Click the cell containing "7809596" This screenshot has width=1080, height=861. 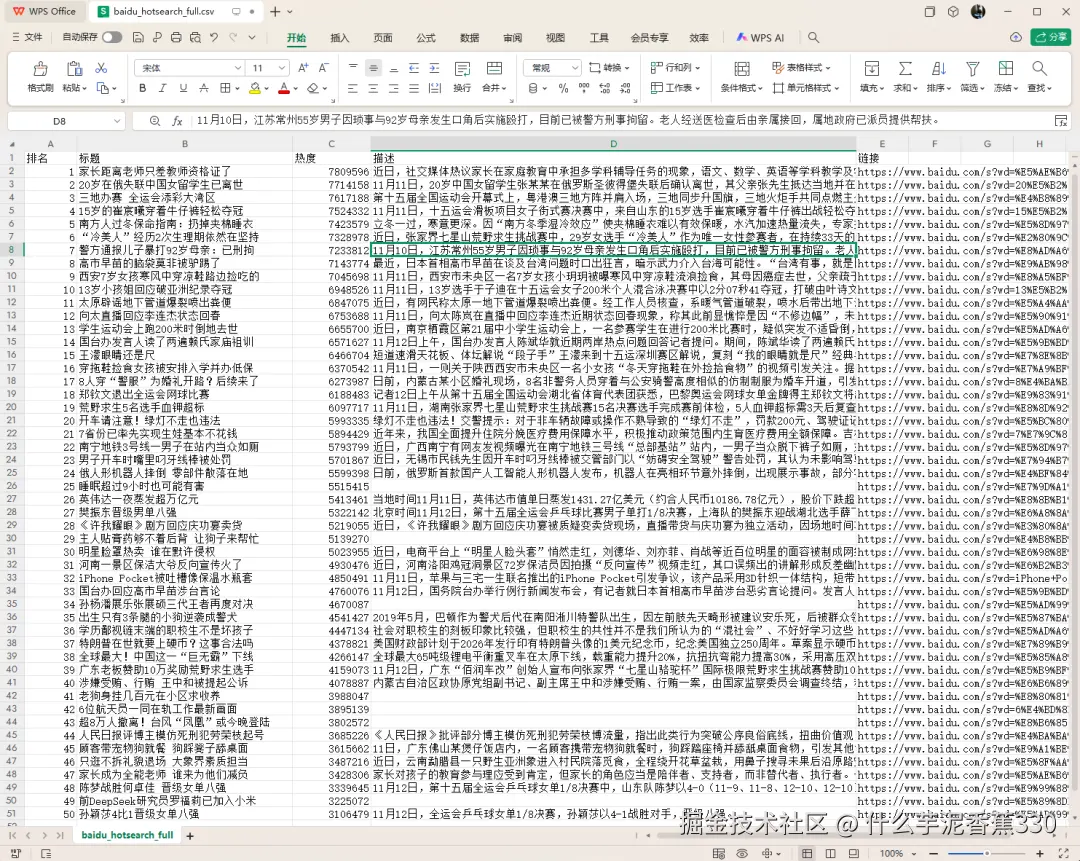pos(332,172)
